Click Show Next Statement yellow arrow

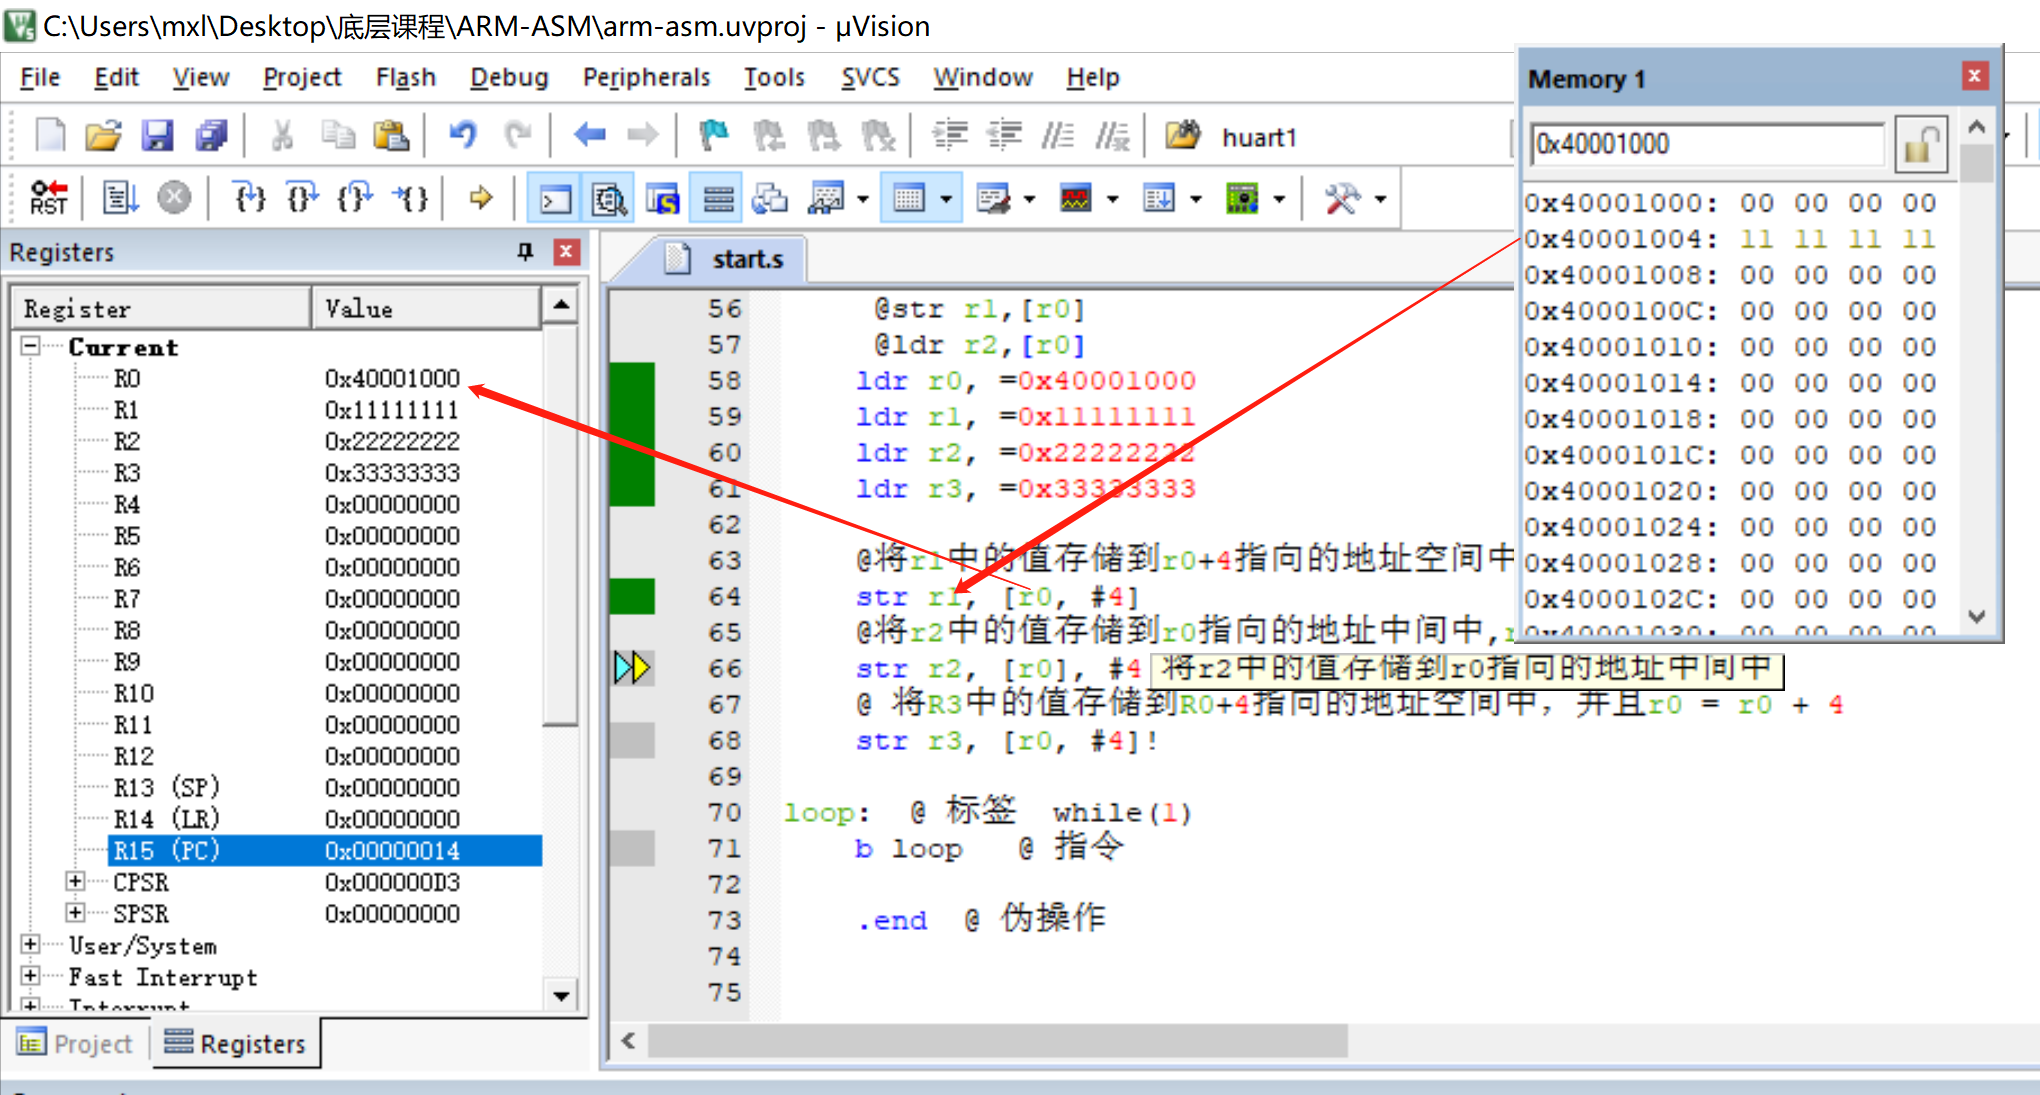coord(481,198)
